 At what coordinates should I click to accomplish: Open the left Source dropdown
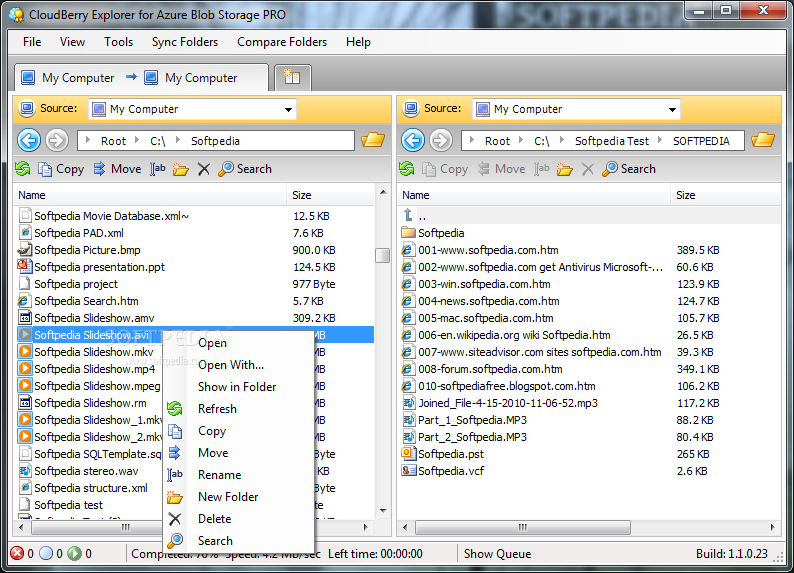tap(288, 110)
